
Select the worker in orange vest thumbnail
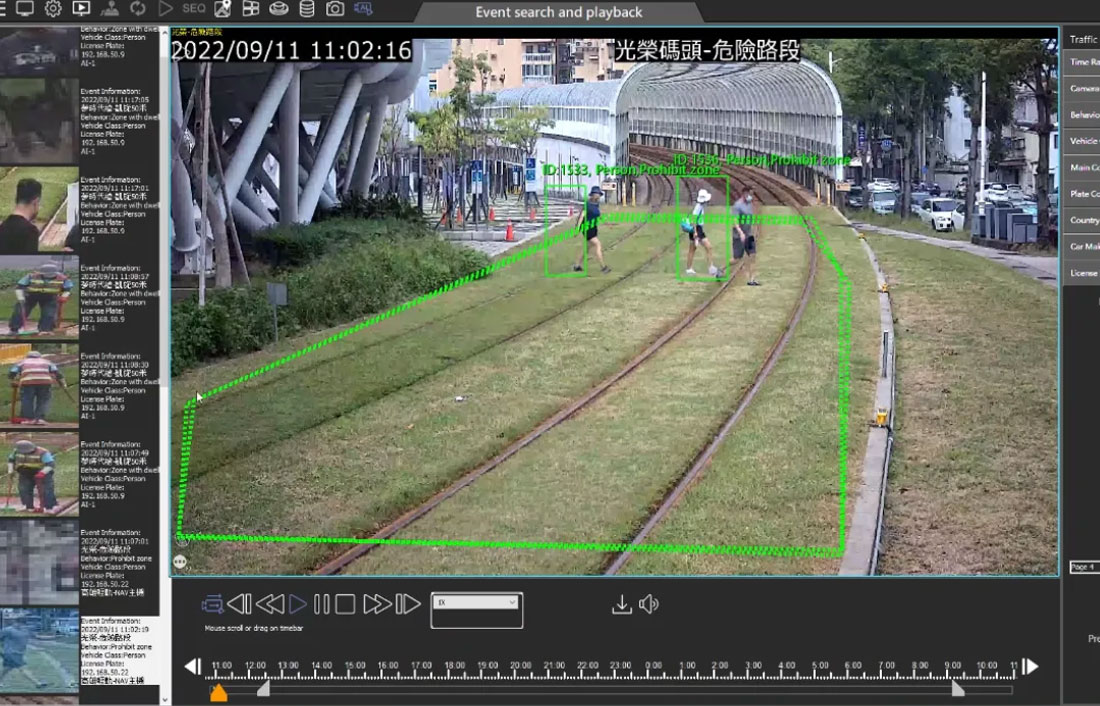tap(38, 297)
